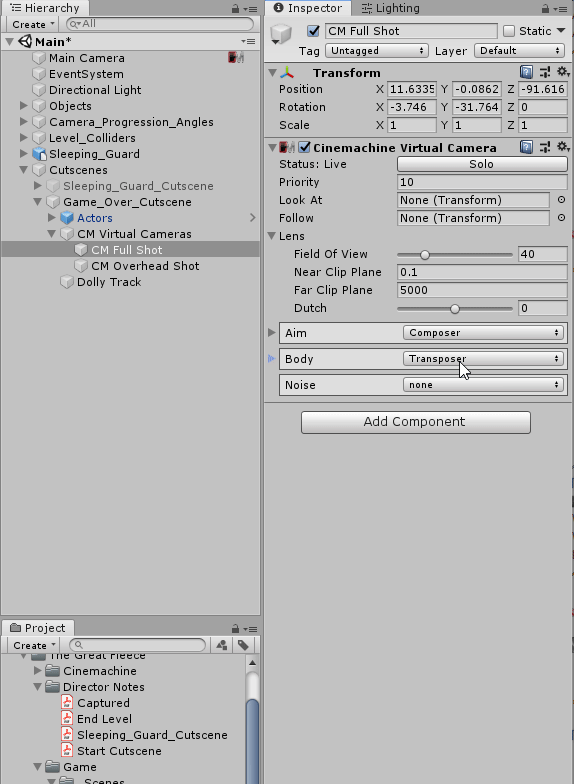Expand the Objects hierarchy item

click(24, 106)
